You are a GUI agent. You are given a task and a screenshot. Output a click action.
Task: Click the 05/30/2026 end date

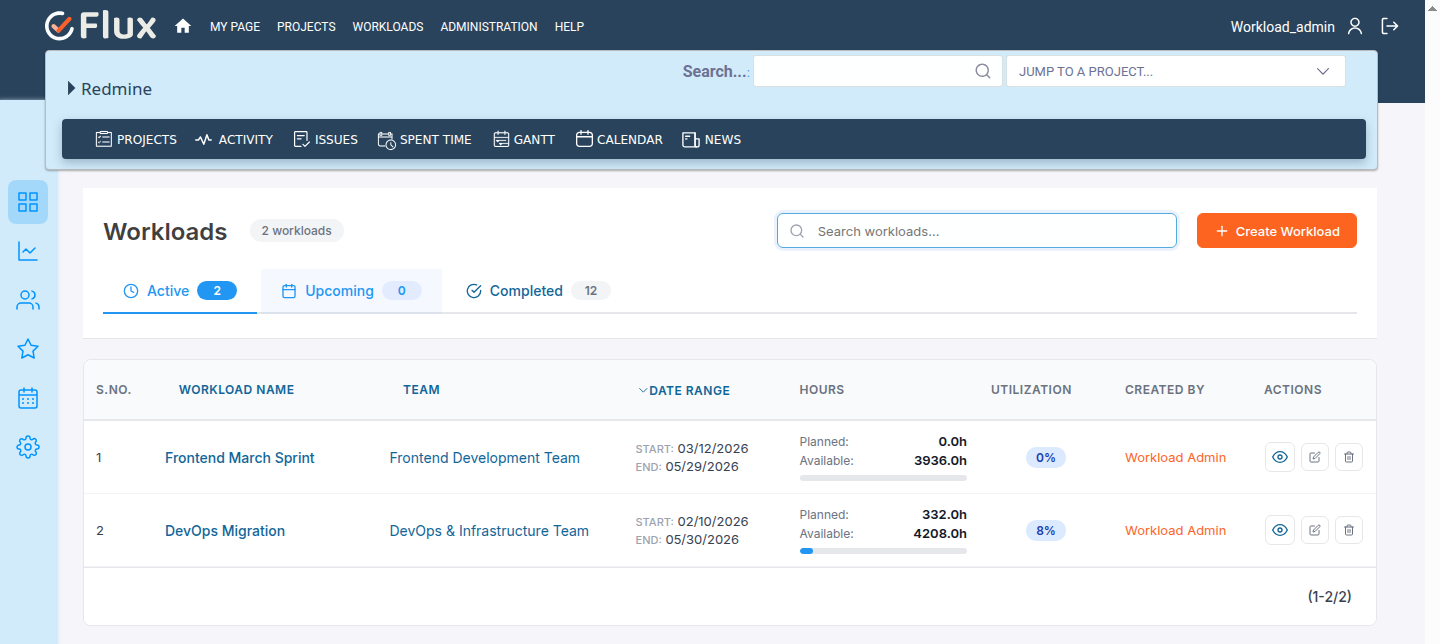pyautogui.click(x=702, y=540)
